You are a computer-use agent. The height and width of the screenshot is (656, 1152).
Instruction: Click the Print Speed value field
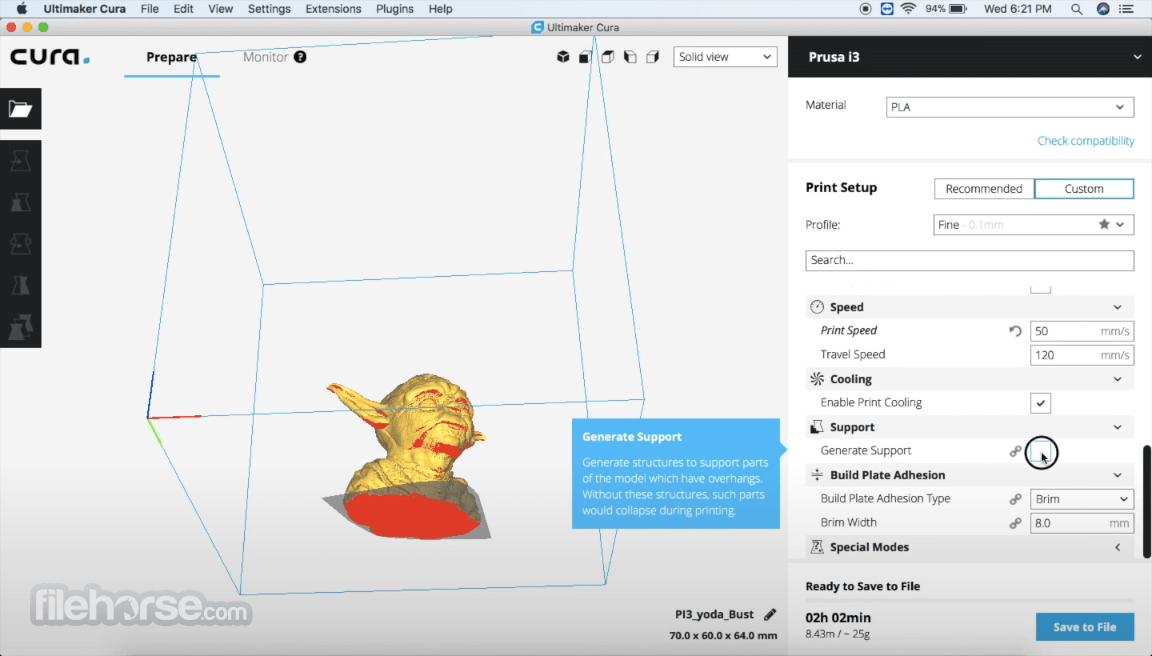point(1081,331)
